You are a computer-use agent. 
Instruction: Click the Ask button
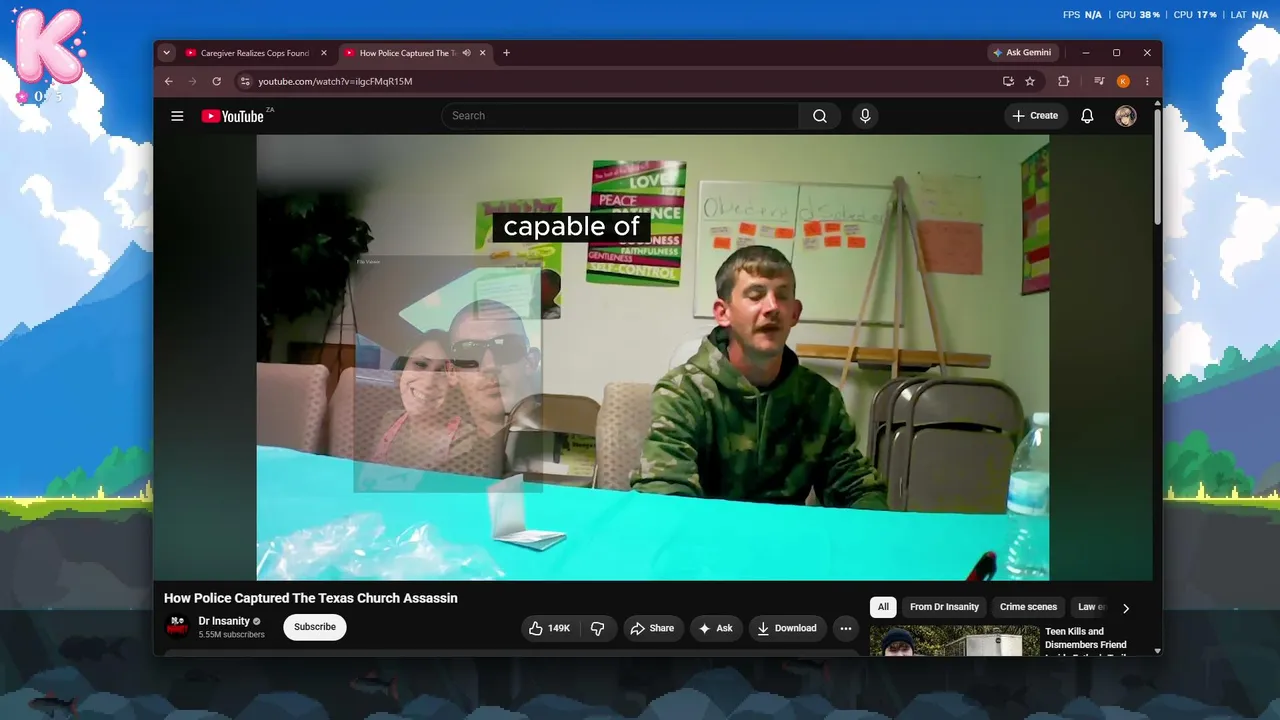click(715, 628)
